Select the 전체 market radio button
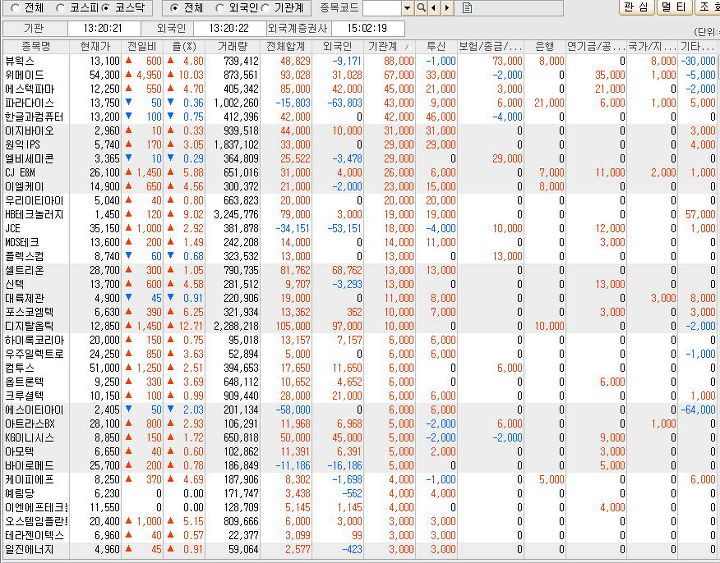Viewport: 720px width, 563px height. [x=15, y=8]
